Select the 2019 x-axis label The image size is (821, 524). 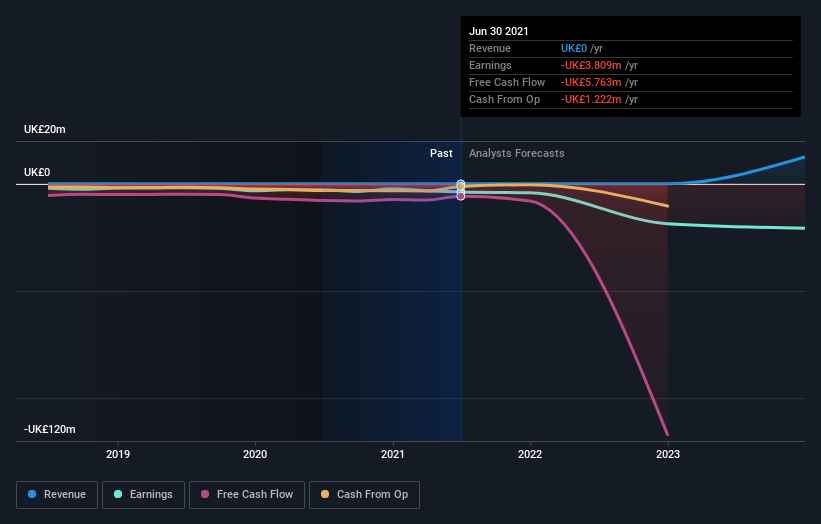pos(118,454)
